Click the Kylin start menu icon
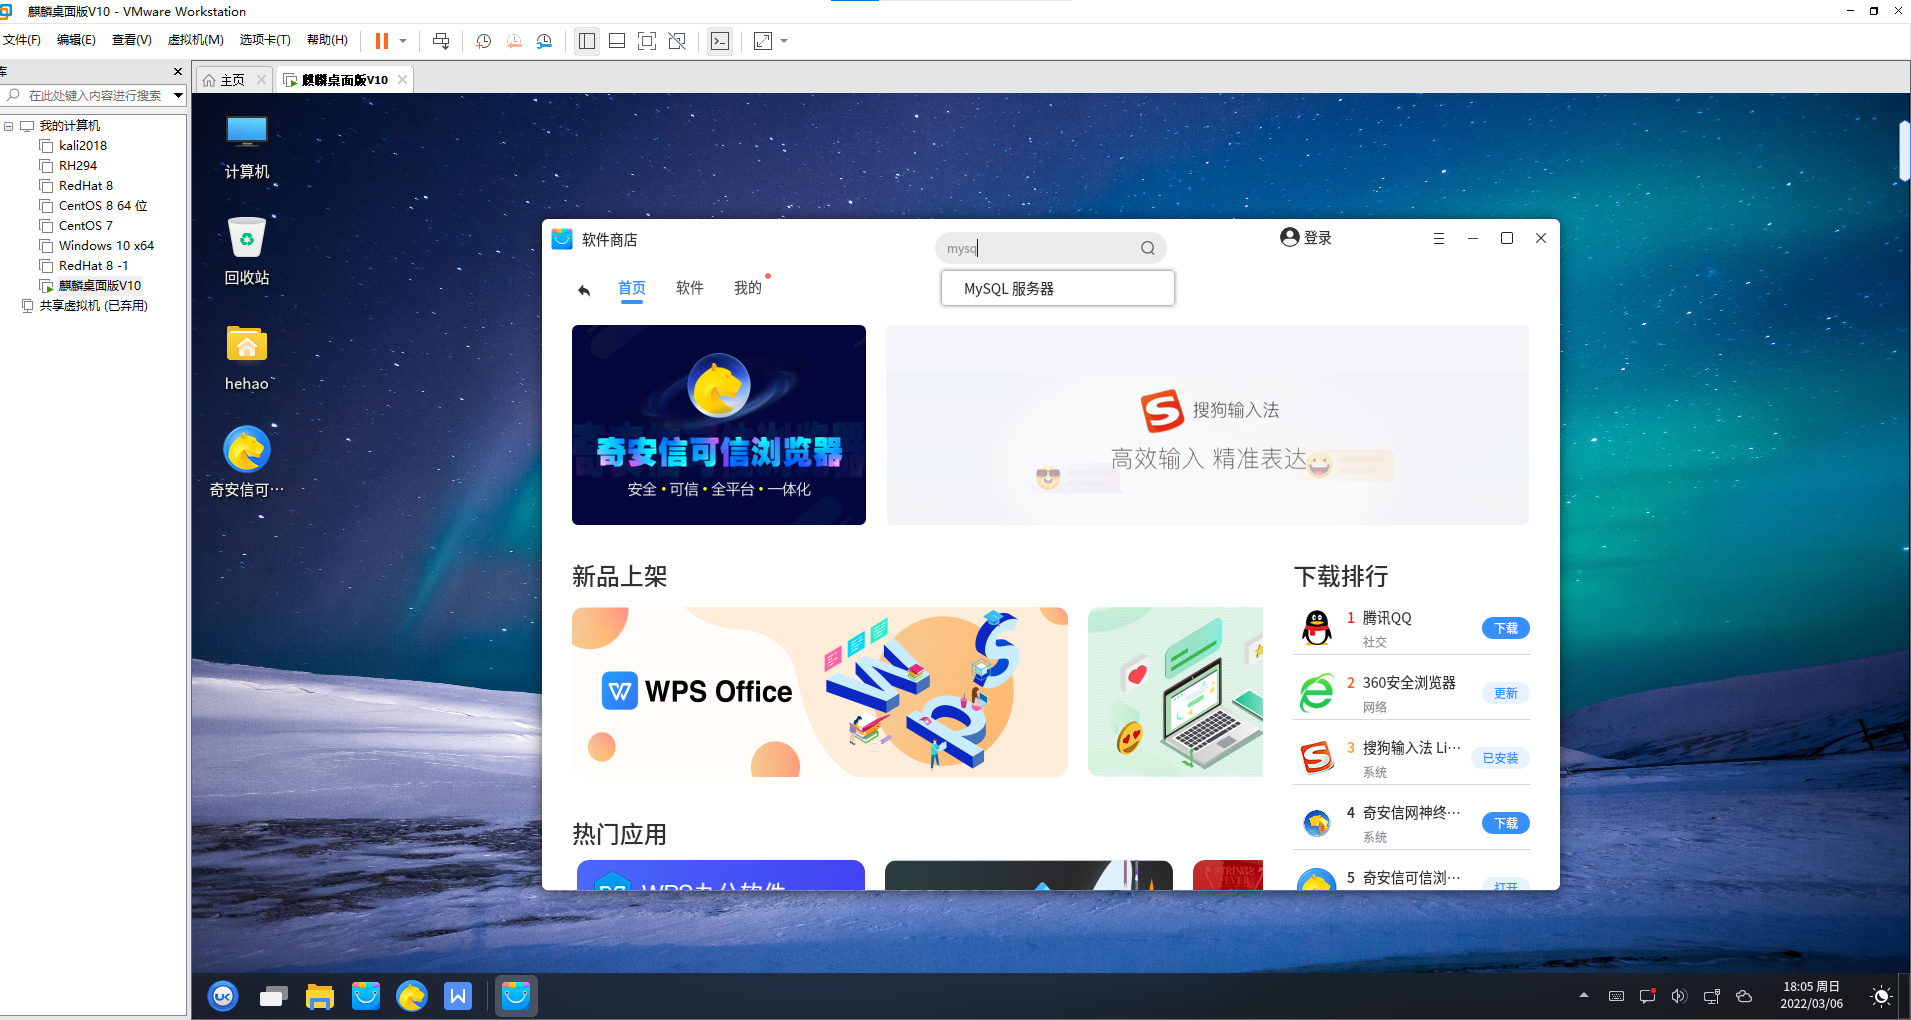This screenshot has width=1911, height=1020. pos(223,996)
